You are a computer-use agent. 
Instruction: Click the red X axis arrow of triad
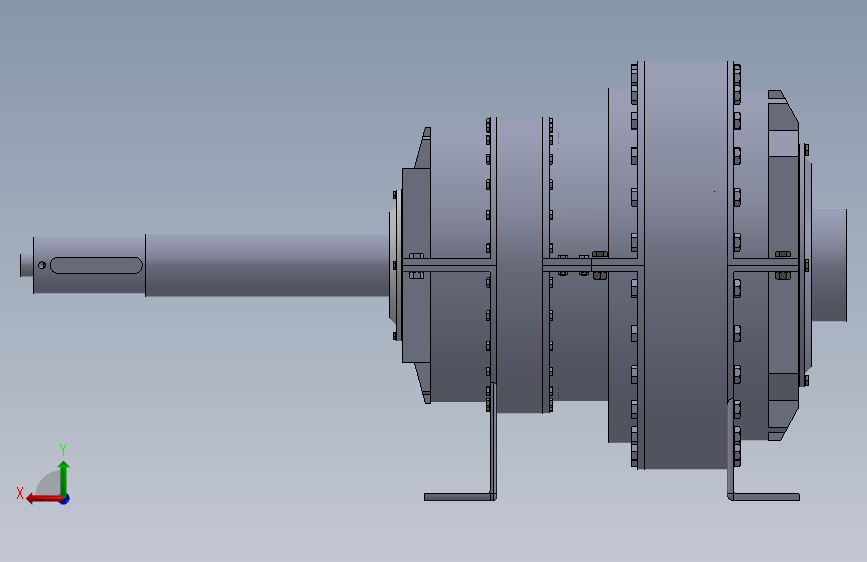coord(43,499)
